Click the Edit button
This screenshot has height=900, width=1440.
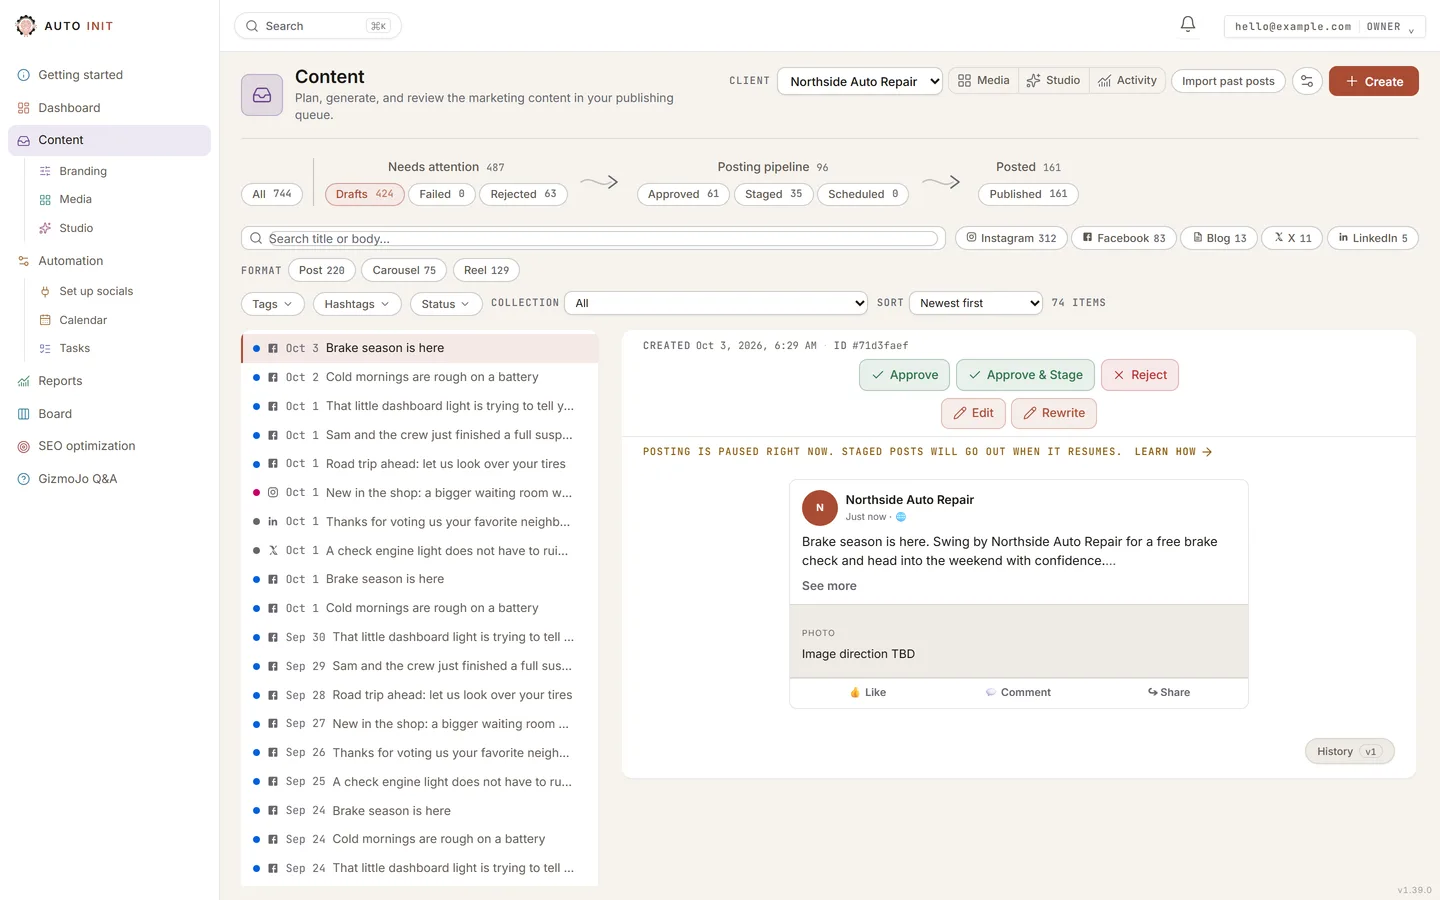(x=973, y=413)
